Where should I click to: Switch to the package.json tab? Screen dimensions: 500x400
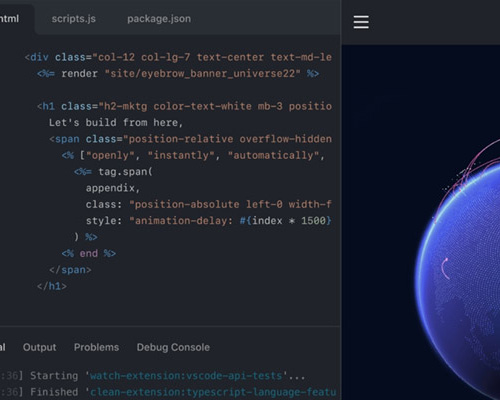point(159,19)
